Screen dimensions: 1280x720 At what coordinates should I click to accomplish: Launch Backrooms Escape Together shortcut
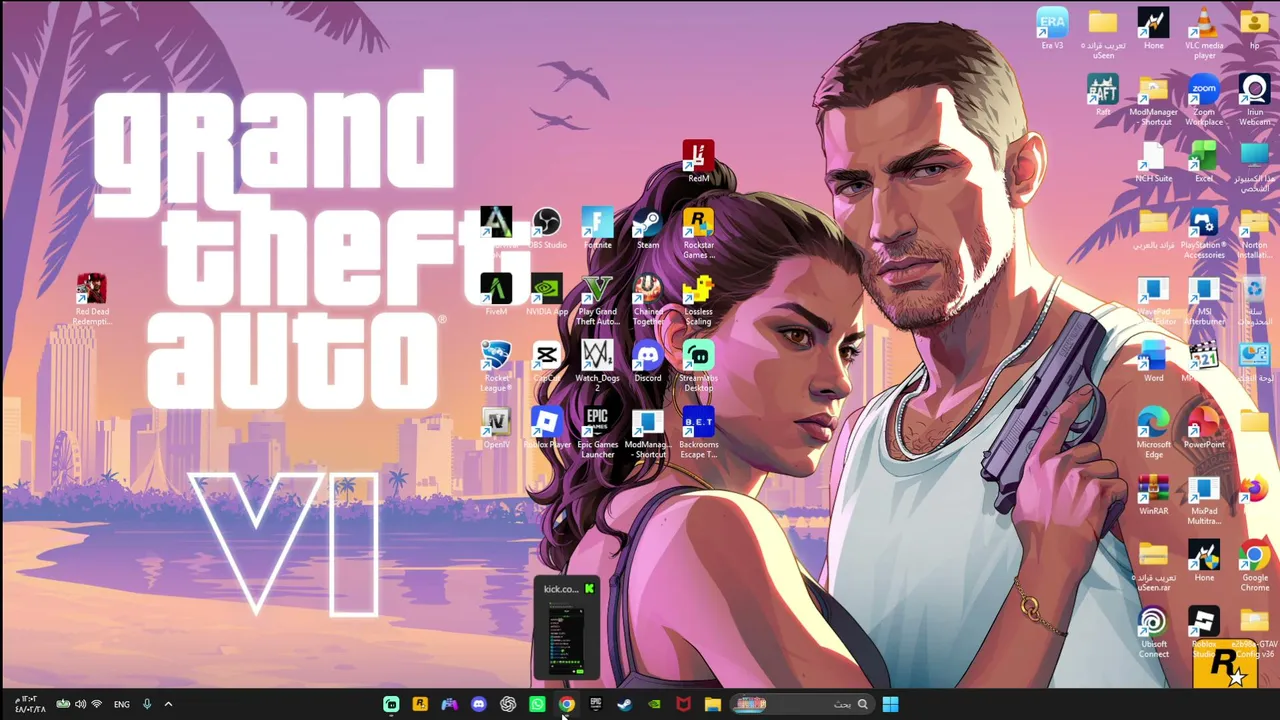coord(698,433)
